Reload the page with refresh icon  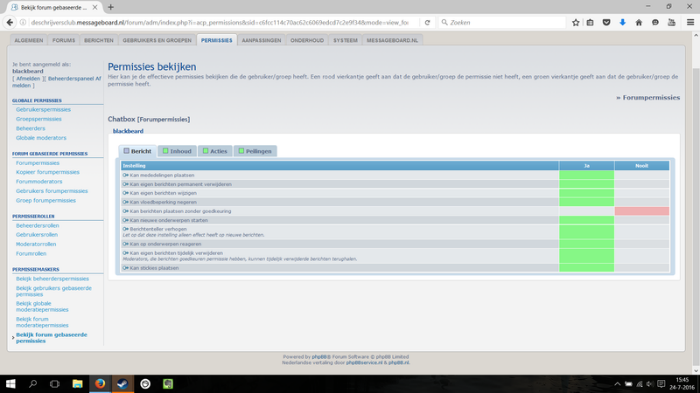427,22
